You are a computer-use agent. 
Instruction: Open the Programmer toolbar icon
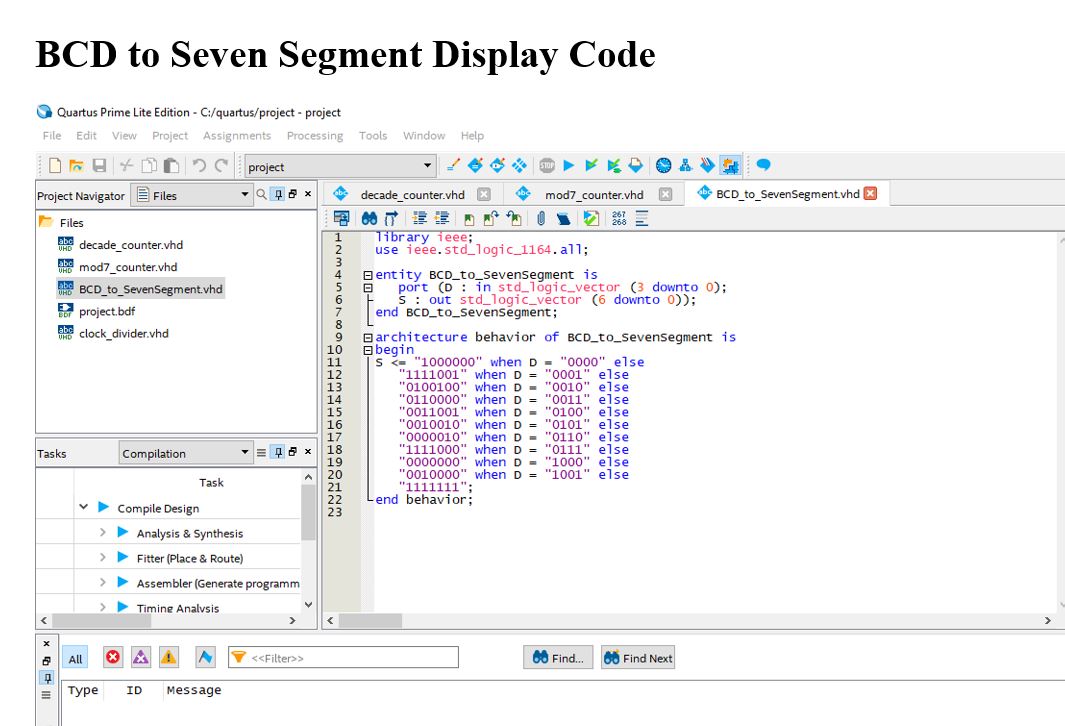[x=707, y=165]
